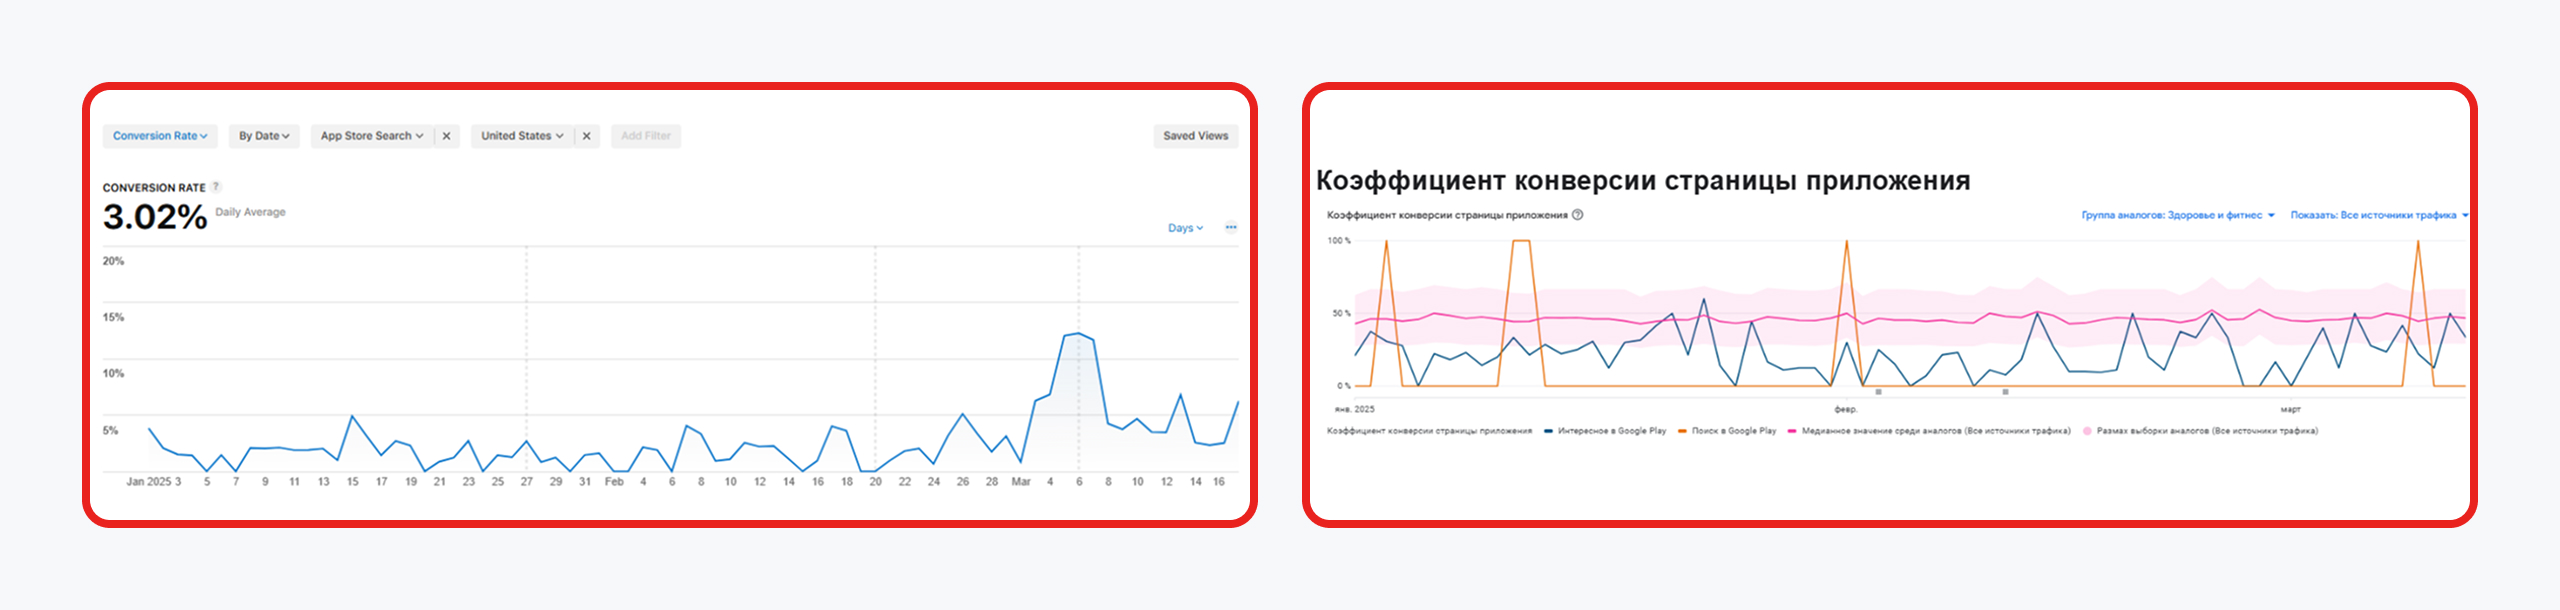Click the Add Filter button

click(x=646, y=136)
